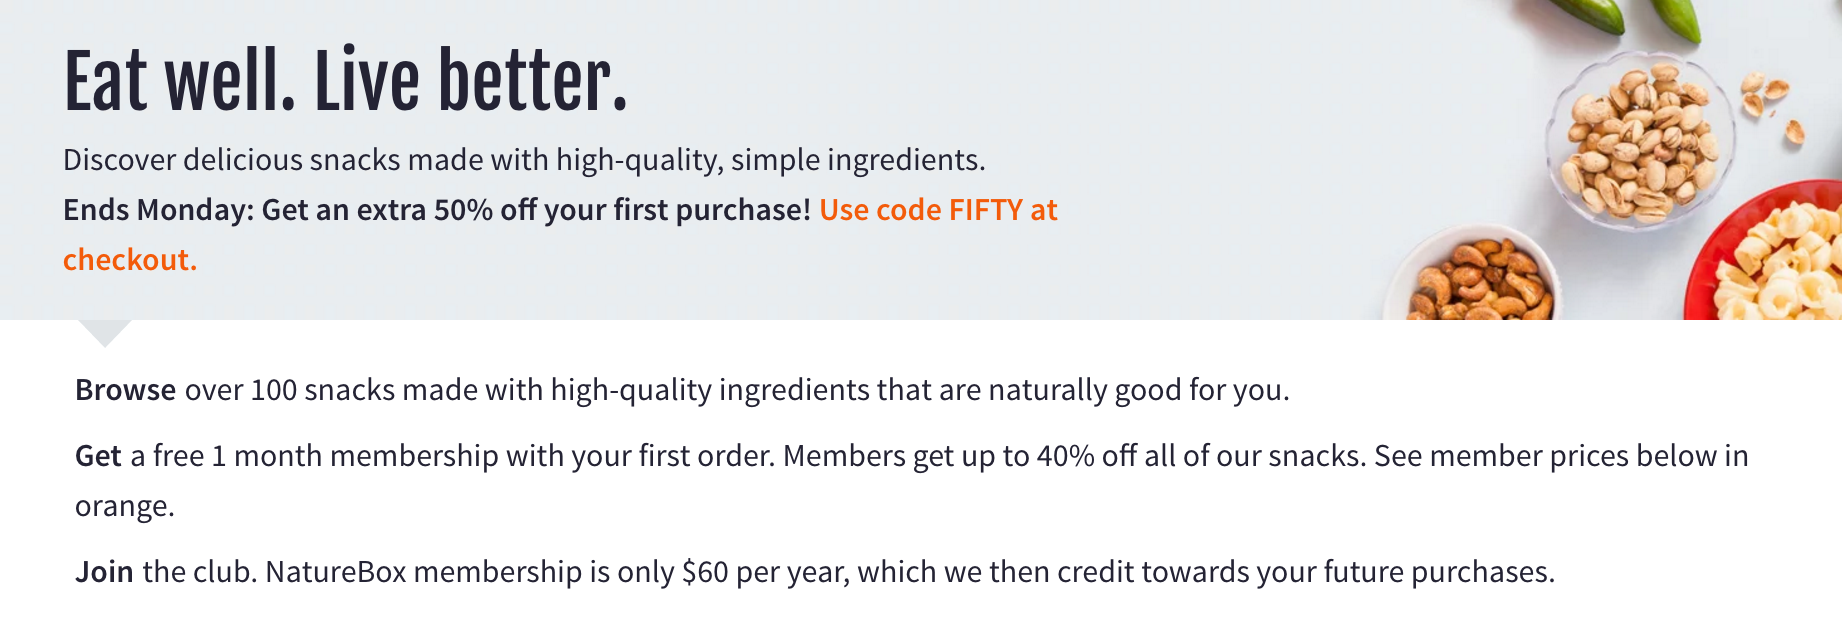
Task: Click the 'Ends Monday: Get an extra 50% off' text
Action: pos(281,210)
